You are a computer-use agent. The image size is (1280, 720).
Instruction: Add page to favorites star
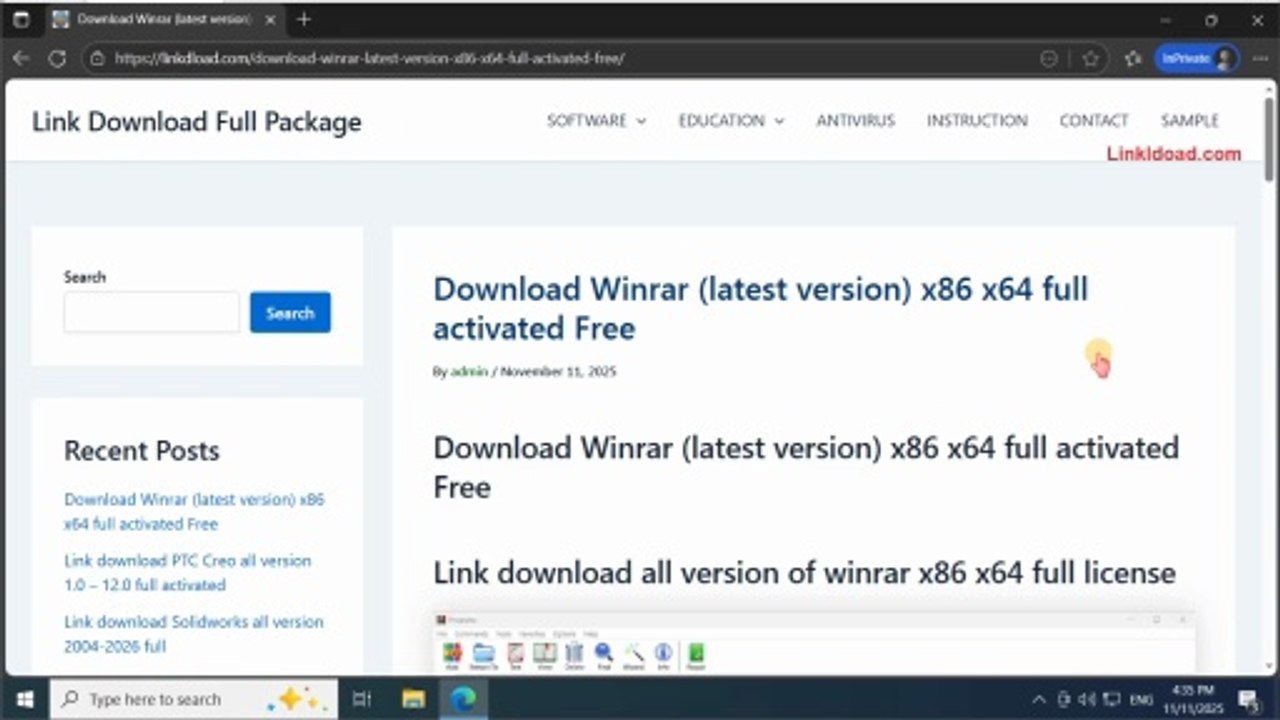[x=1090, y=58]
